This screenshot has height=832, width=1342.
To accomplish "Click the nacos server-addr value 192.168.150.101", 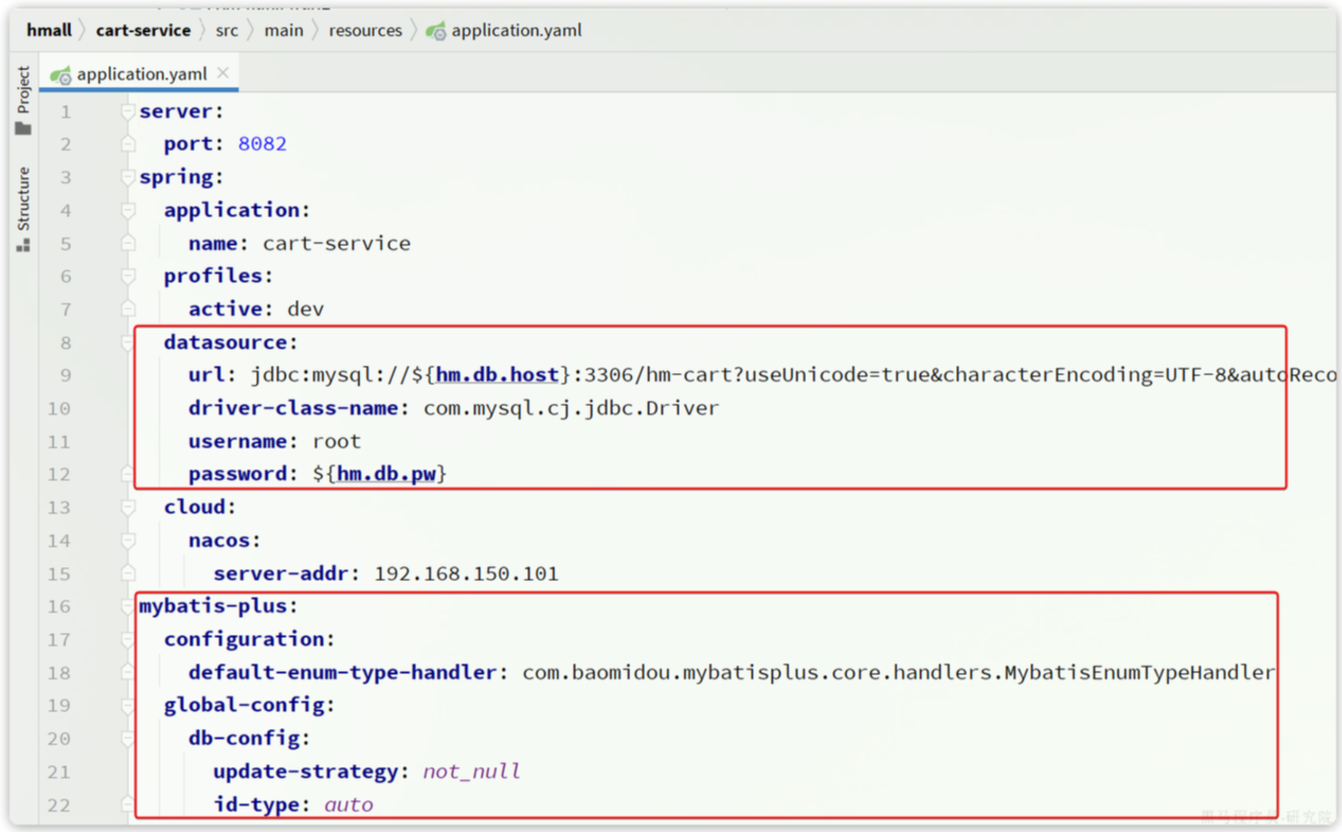I will [466, 574].
